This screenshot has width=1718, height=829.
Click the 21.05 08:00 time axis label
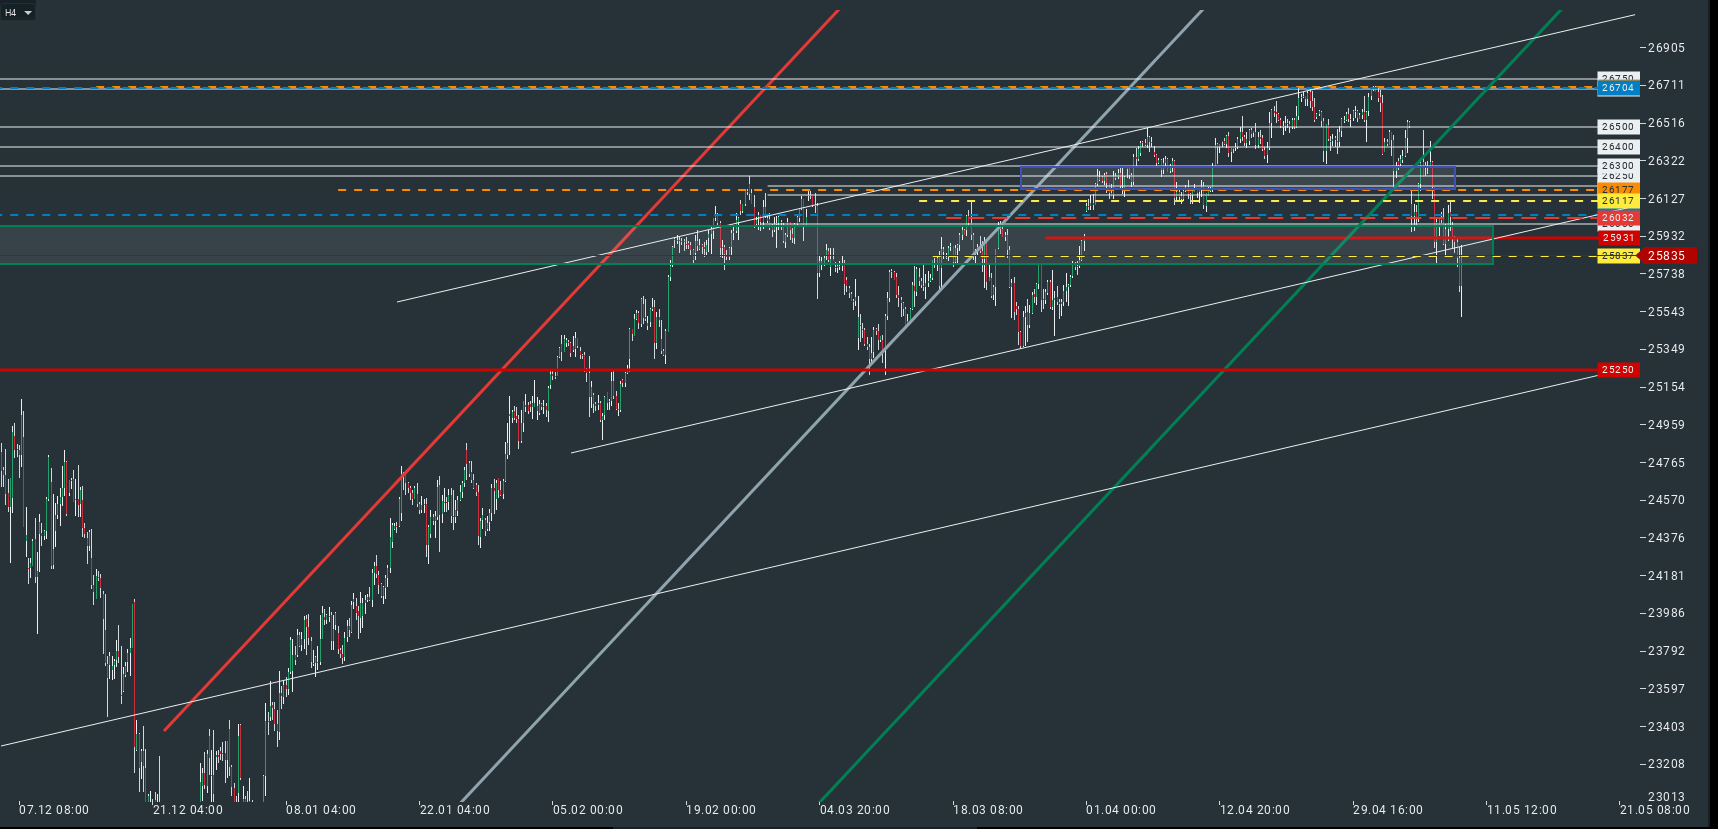(x=1655, y=810)
